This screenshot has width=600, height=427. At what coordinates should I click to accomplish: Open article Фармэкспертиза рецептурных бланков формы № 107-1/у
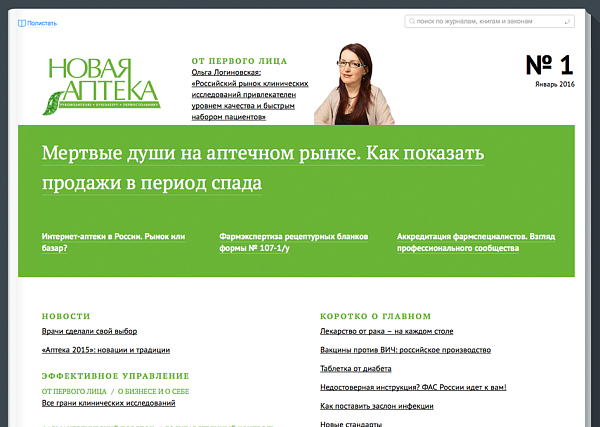click(x=293, y=242)
